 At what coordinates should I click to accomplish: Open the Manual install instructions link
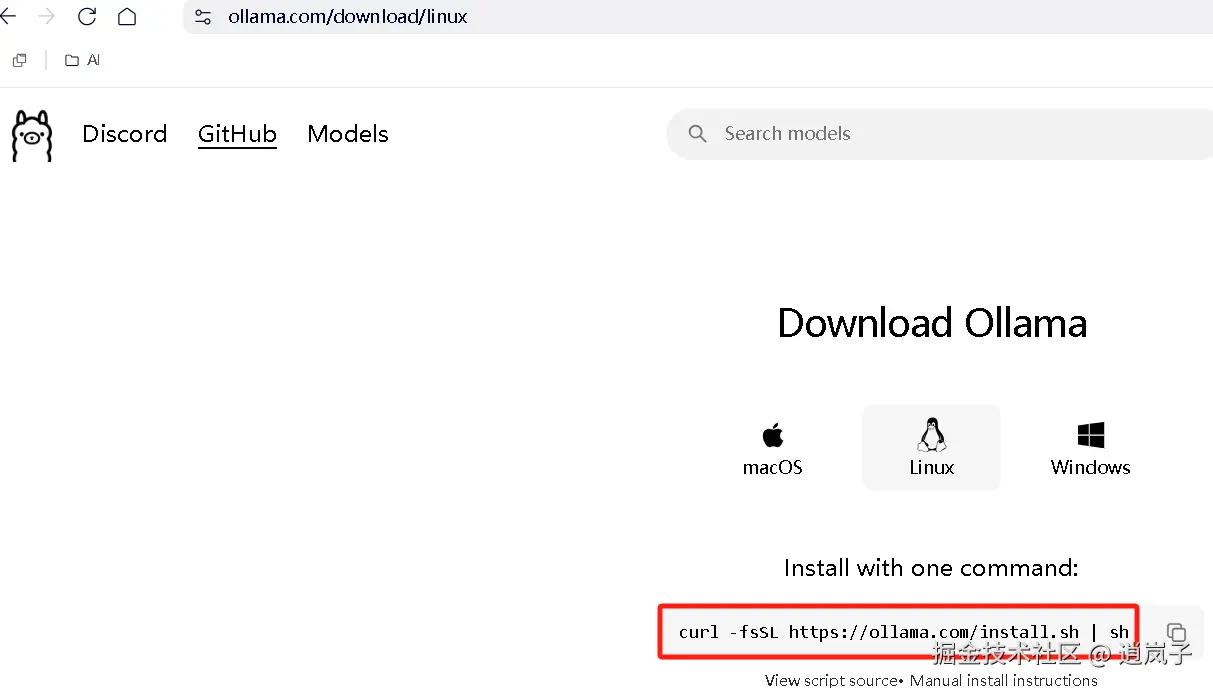coord(1004,680)
